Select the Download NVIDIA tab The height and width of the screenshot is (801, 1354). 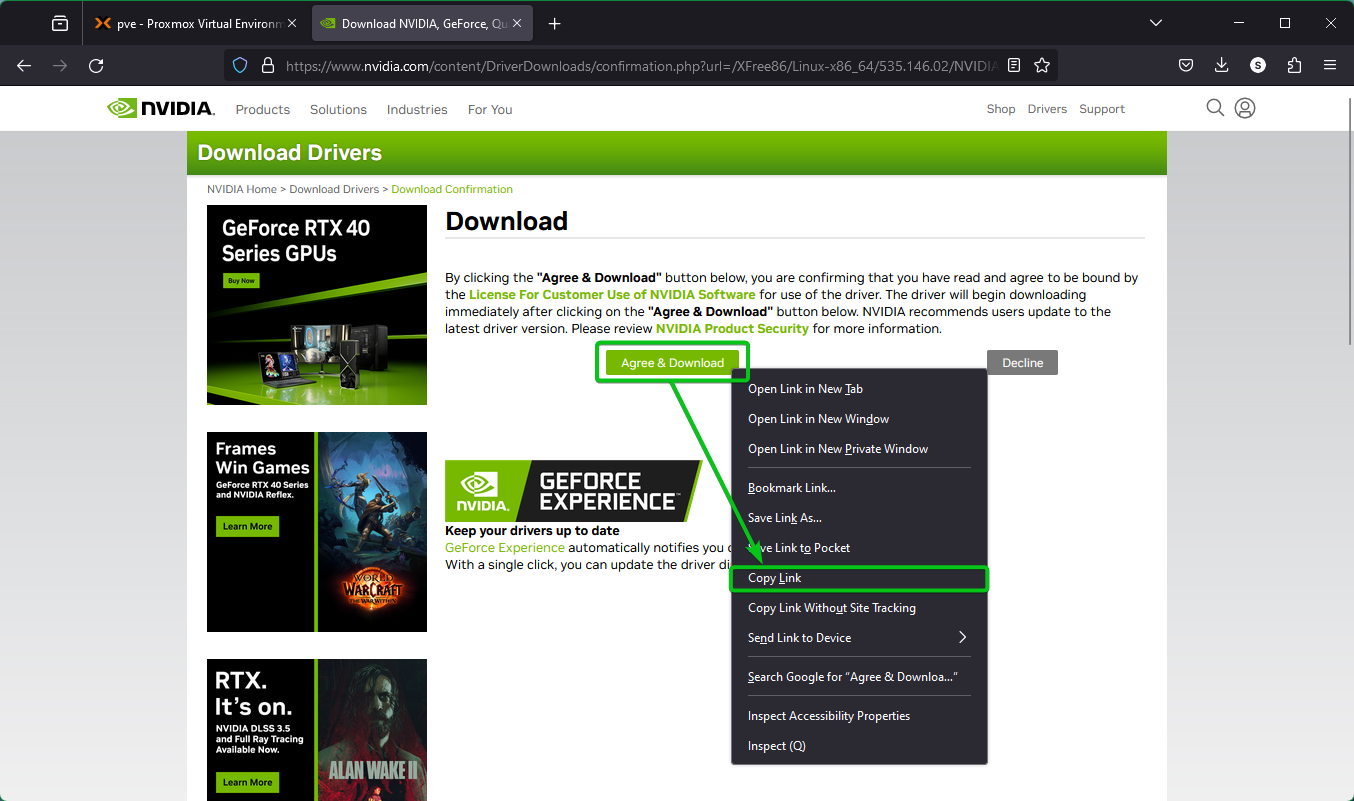(x=423, y=23)
